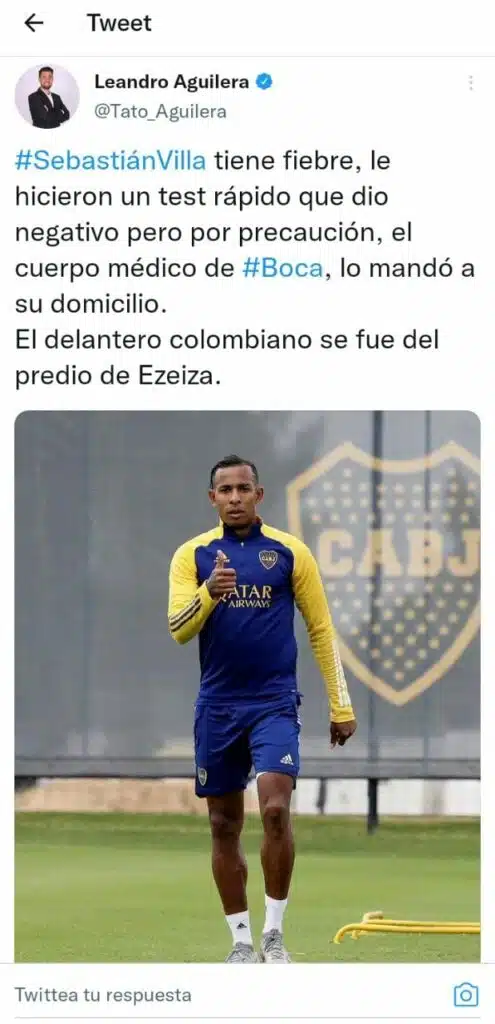
Task: Open the #SebastiánVilla hashtag
Action: (x=110, y=161)
